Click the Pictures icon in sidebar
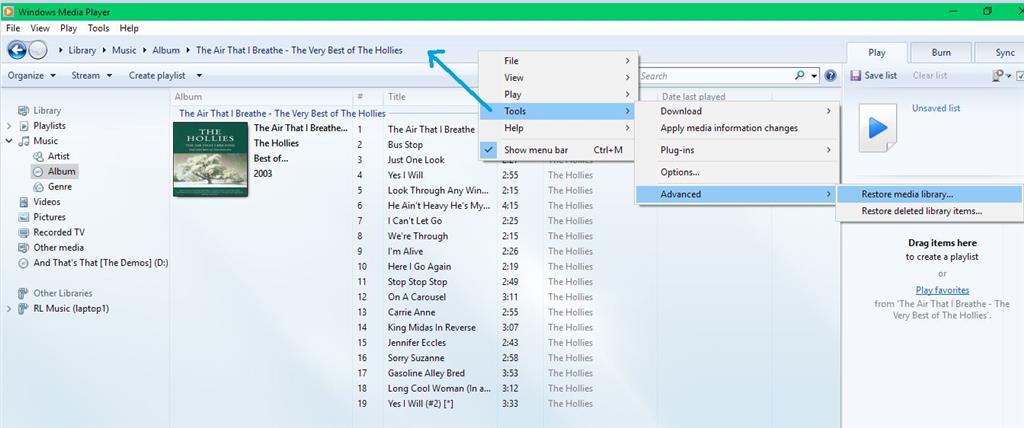 pyautogui.click(x=24, y=217)
